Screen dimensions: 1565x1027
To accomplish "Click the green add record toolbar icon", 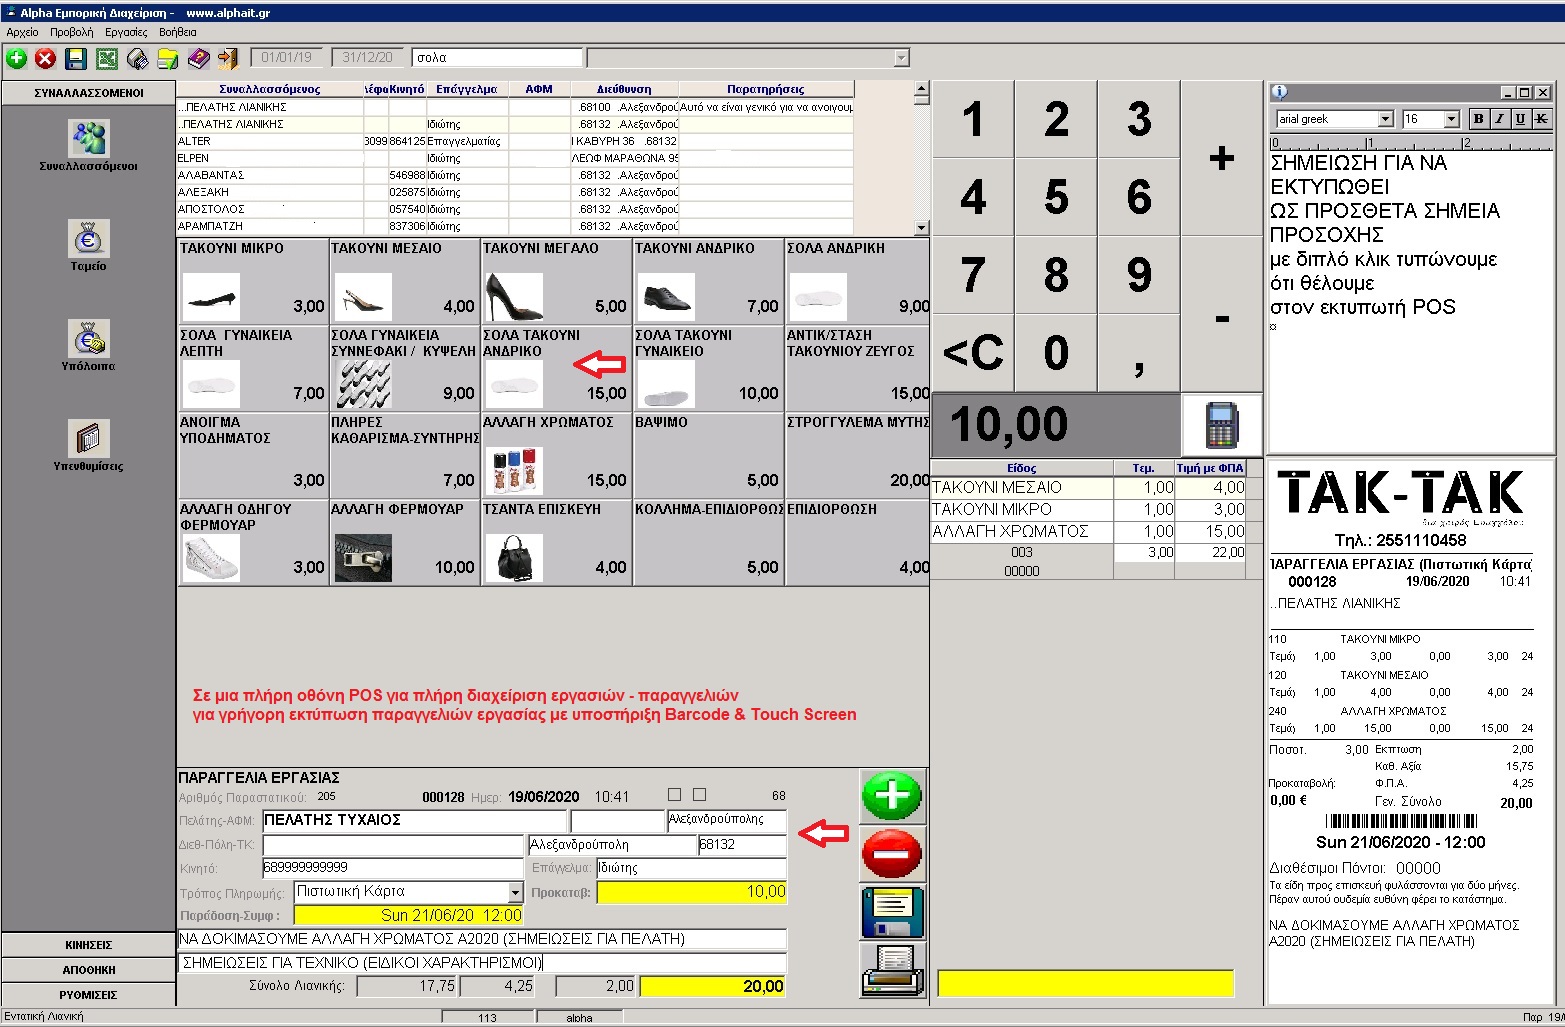I will tap(16, 59).
